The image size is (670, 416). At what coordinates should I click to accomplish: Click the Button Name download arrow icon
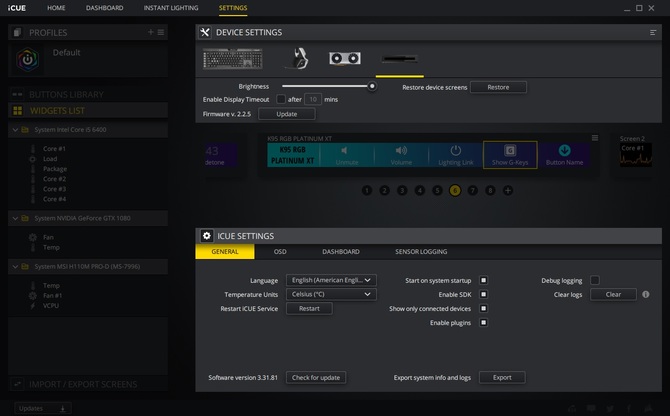564,150
